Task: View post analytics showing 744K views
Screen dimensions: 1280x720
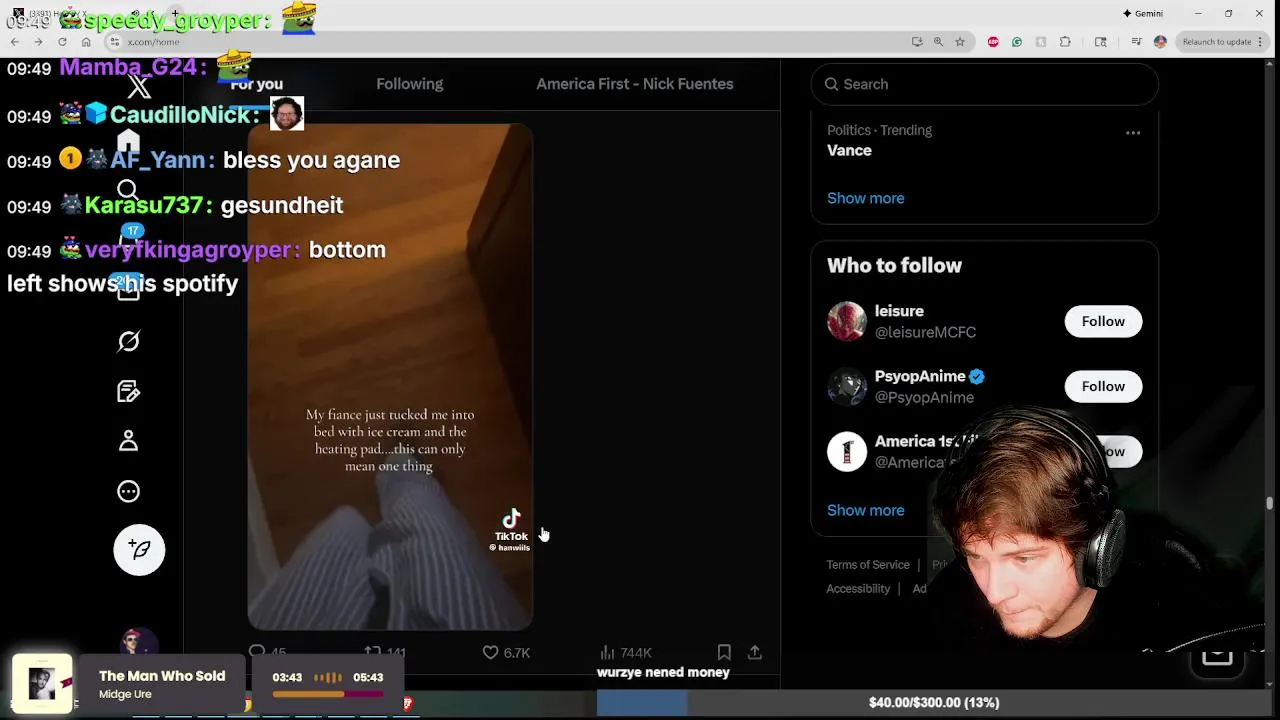Action: 625,652
